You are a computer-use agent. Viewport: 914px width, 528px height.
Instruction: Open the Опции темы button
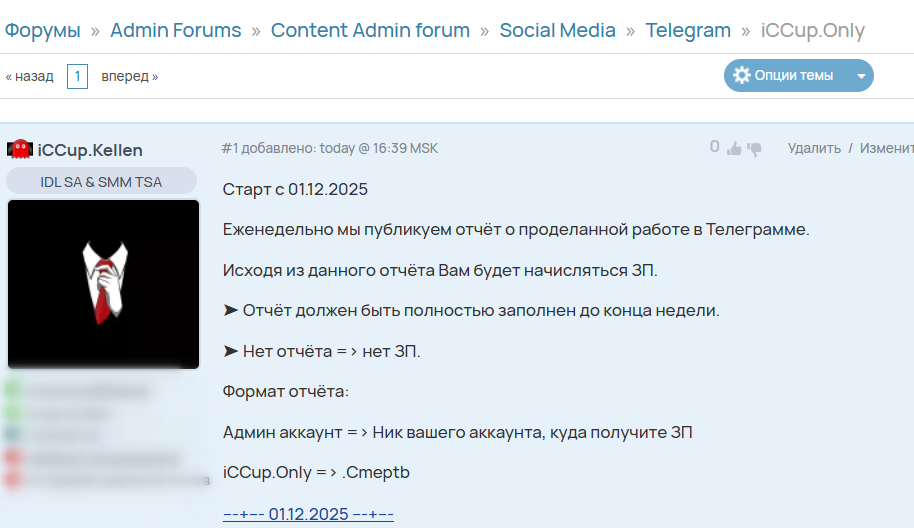tap(798, 75)
